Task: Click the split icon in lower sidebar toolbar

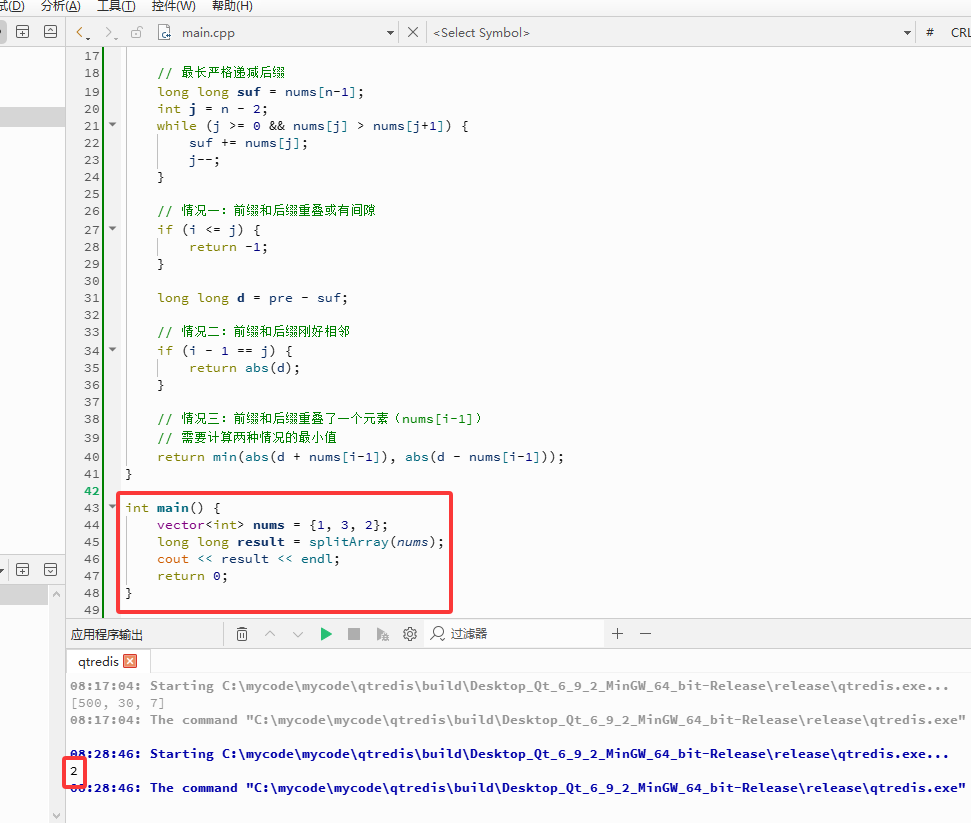Action: [x=51, y=569]
